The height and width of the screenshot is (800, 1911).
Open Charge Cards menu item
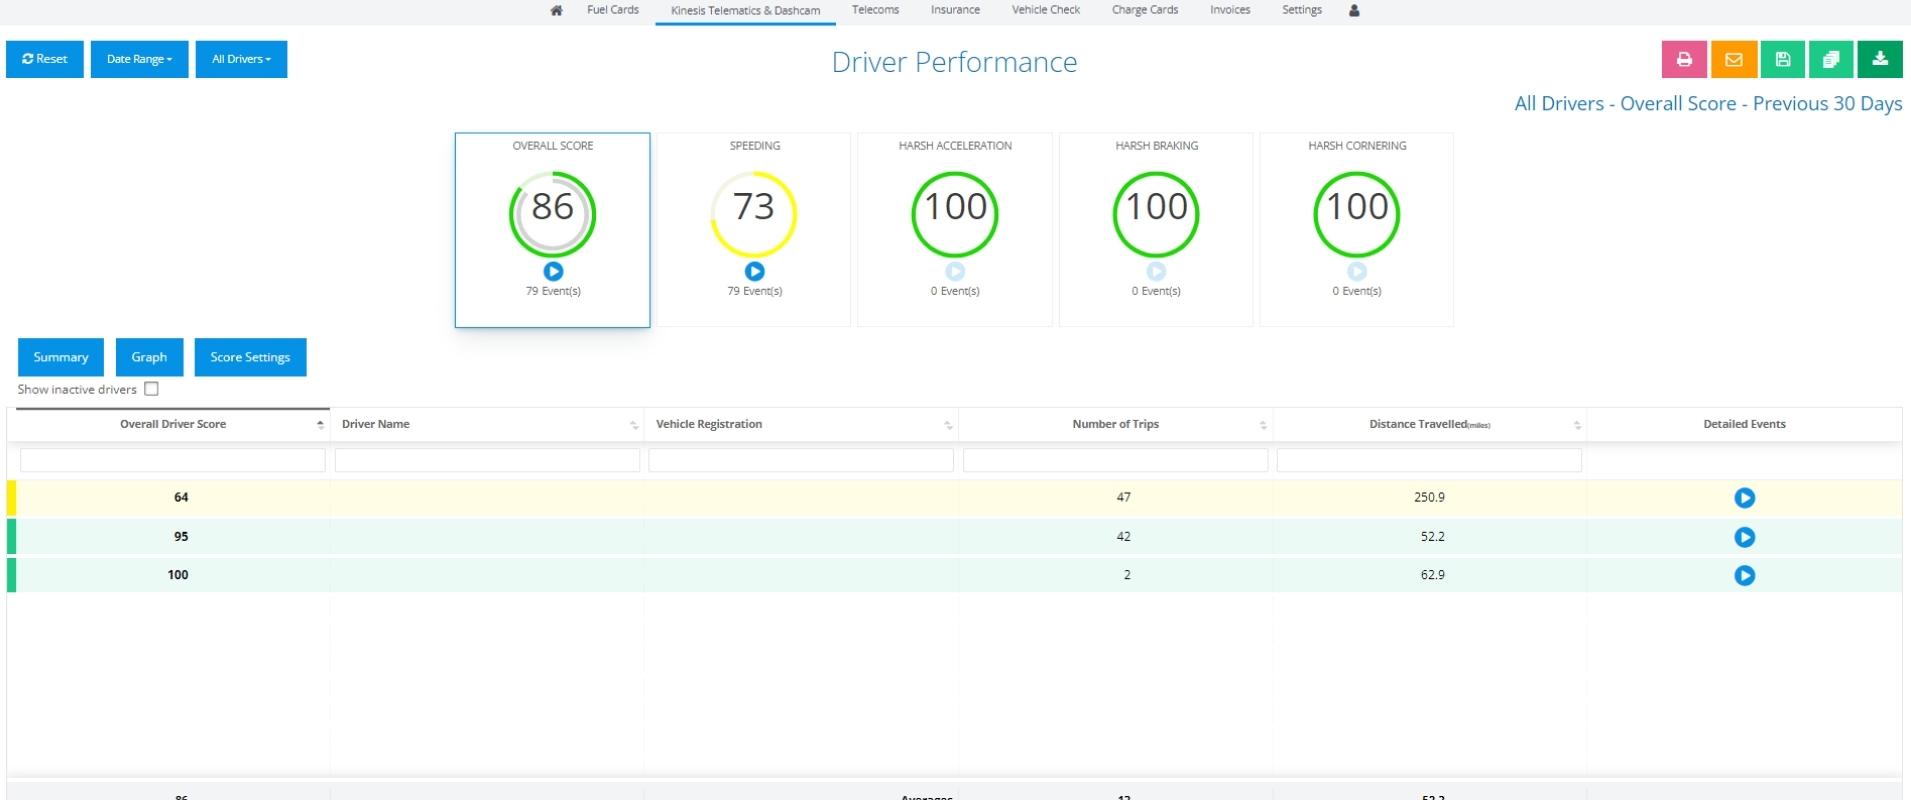point(1145,10)
